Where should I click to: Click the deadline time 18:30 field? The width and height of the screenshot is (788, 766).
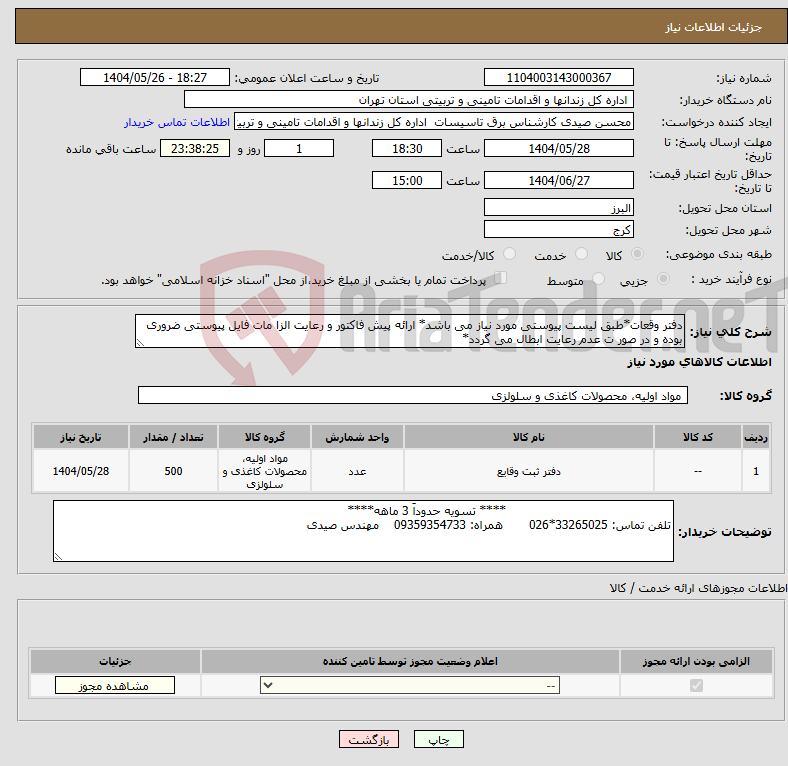coord(407,148)
